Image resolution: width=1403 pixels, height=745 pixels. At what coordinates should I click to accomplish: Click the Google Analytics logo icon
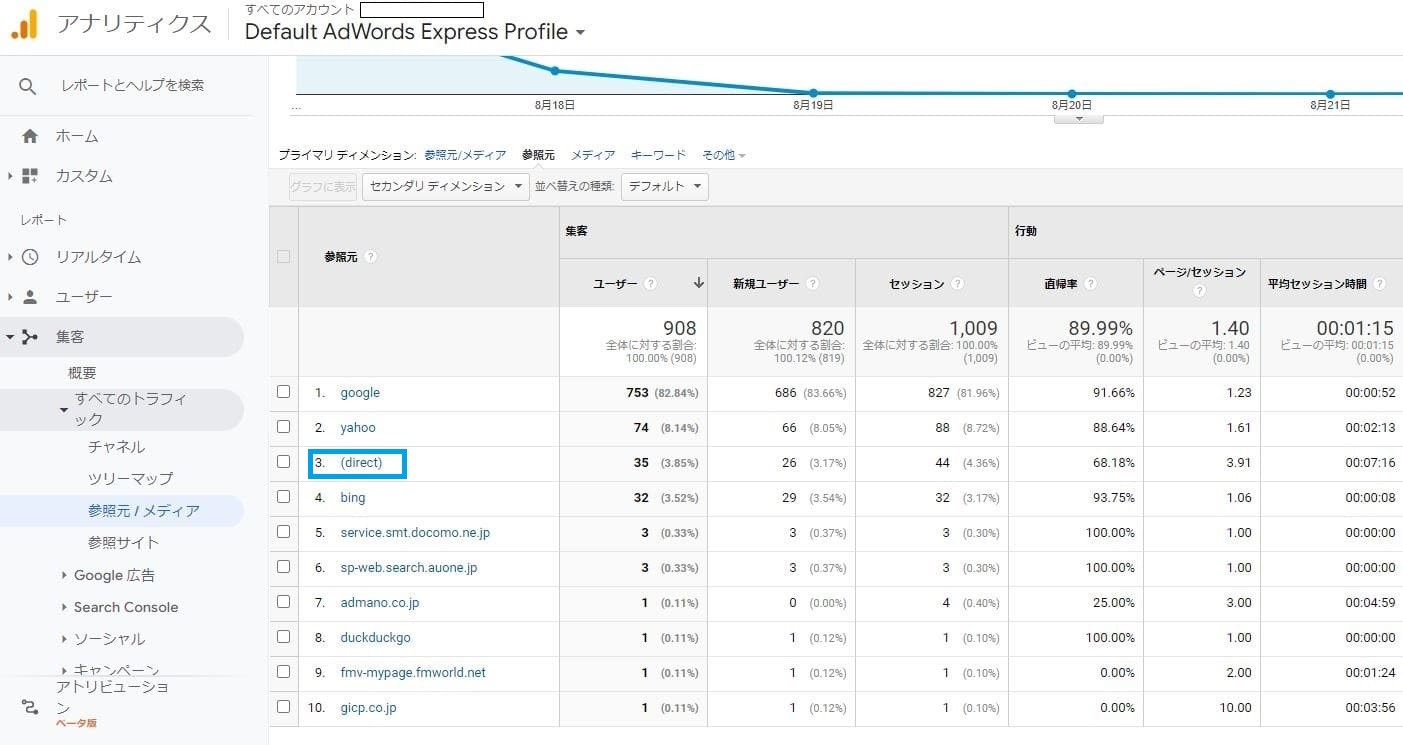tap(24, 24)
